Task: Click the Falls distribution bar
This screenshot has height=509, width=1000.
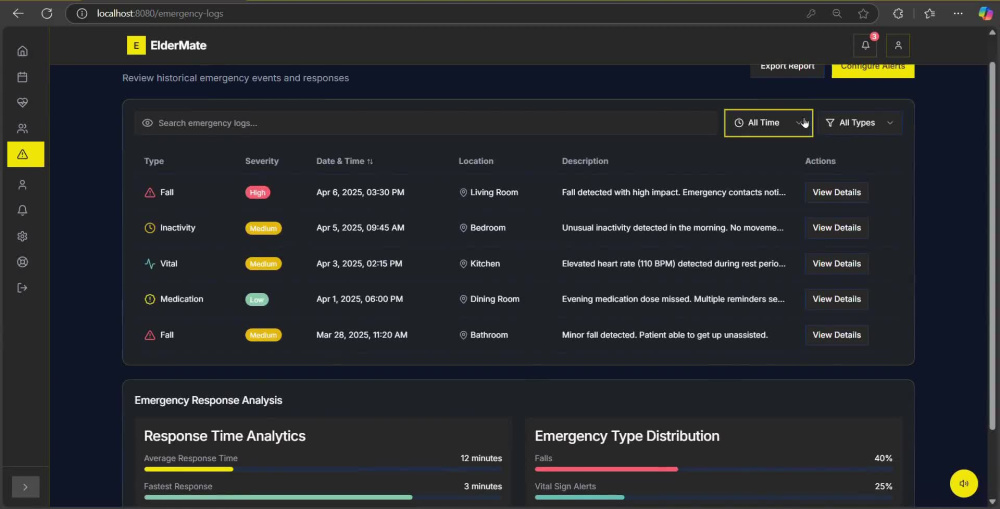Action: [713, 469]
